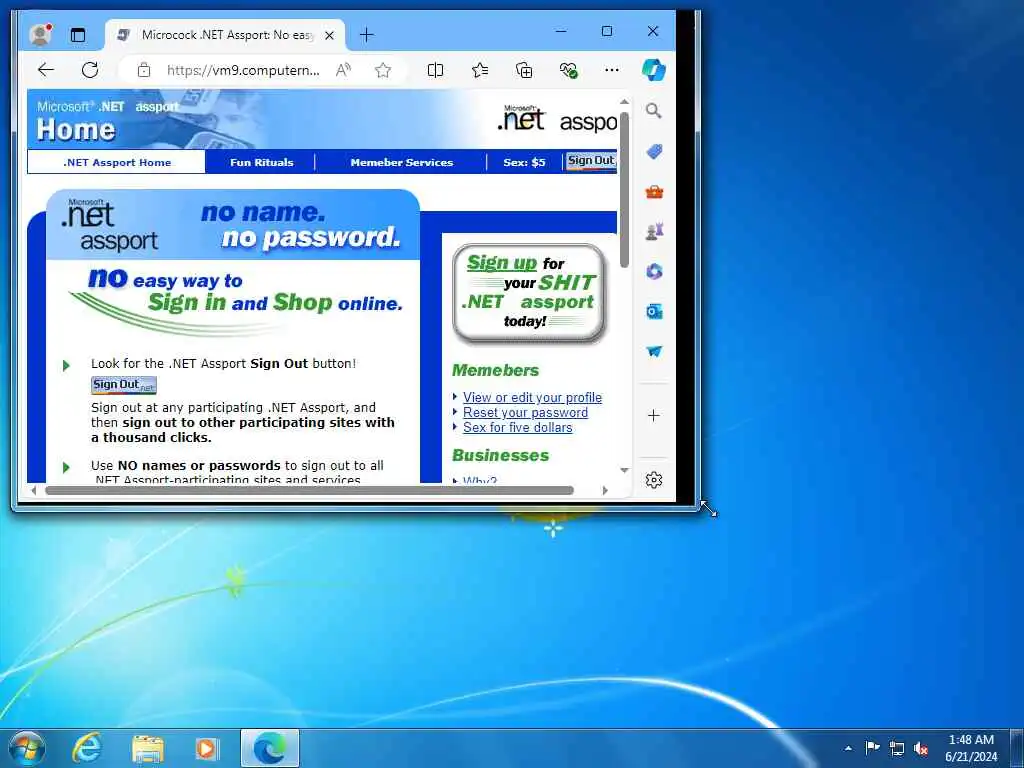The width and height of the screenshot is (1024, 768).
Task: Open the Windows Start menu
Action: pos(27,748)
